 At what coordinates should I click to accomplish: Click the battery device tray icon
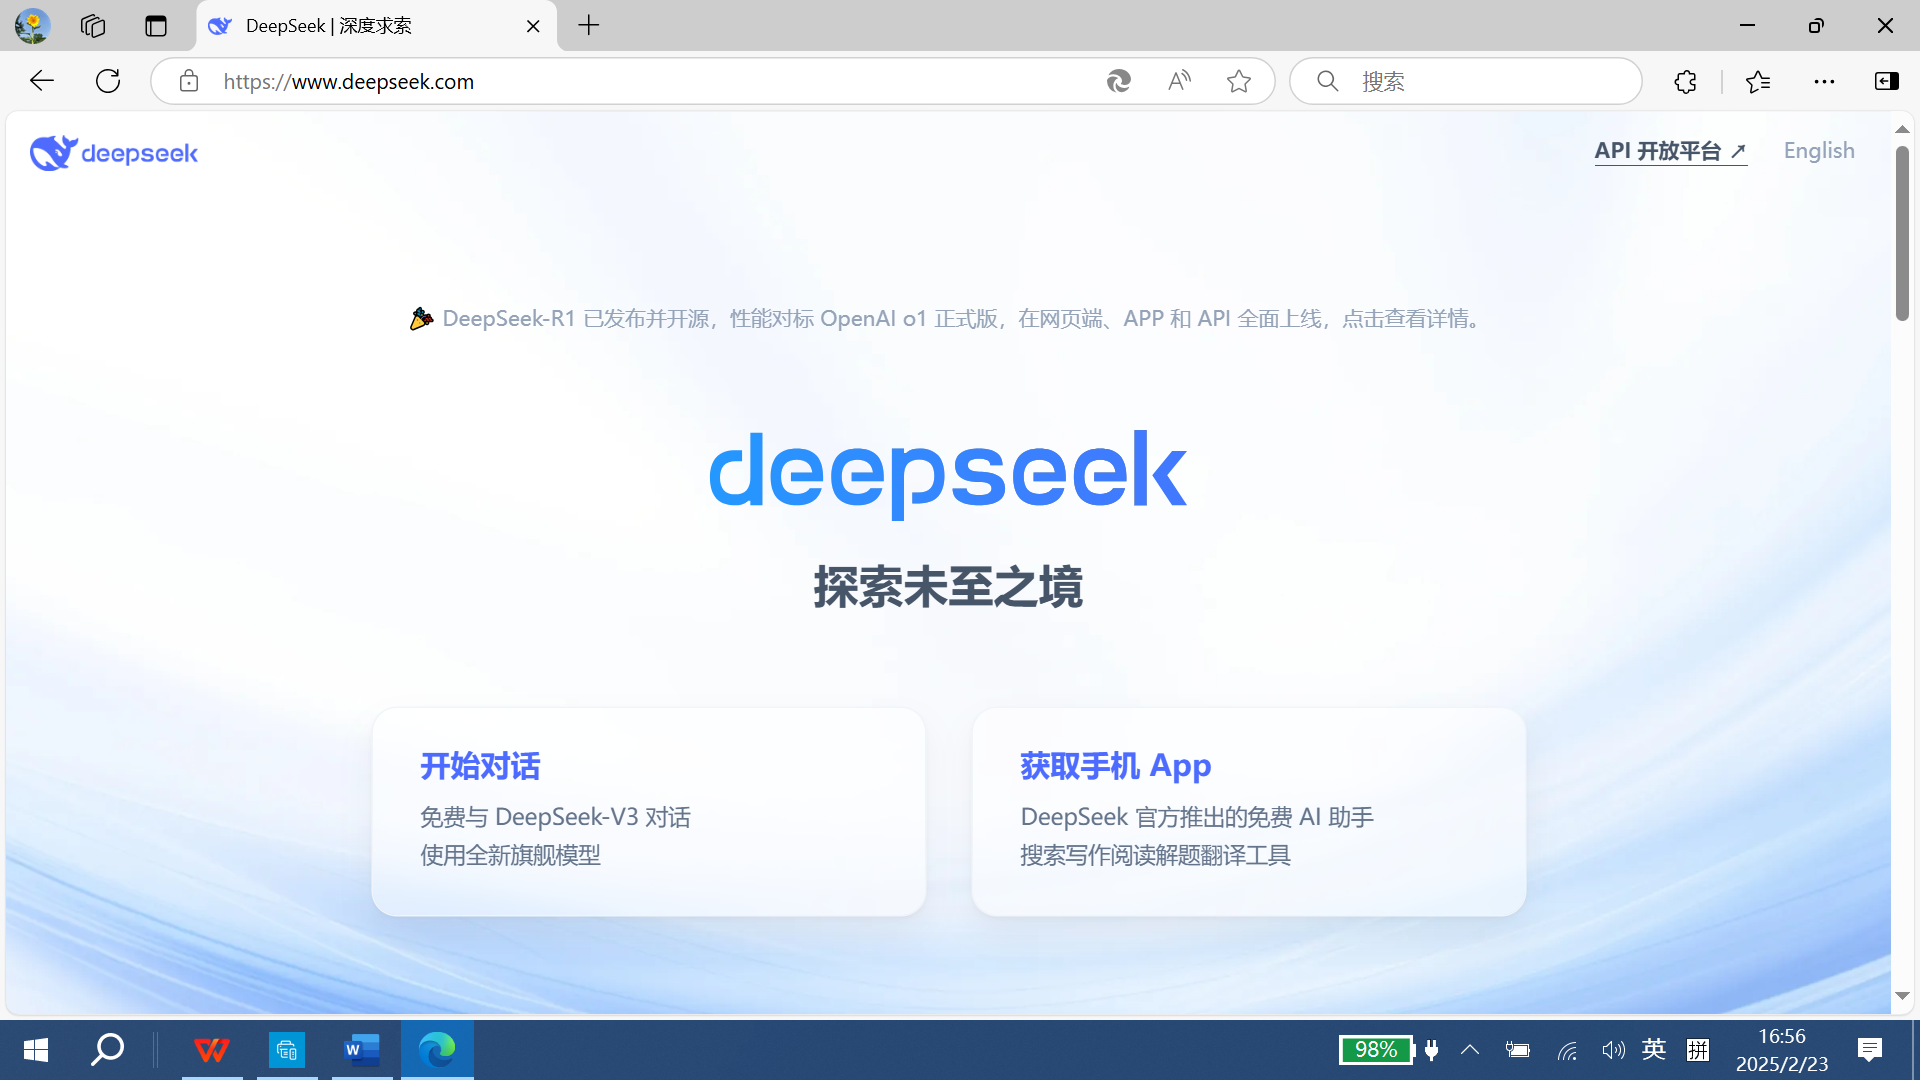1518,1049
